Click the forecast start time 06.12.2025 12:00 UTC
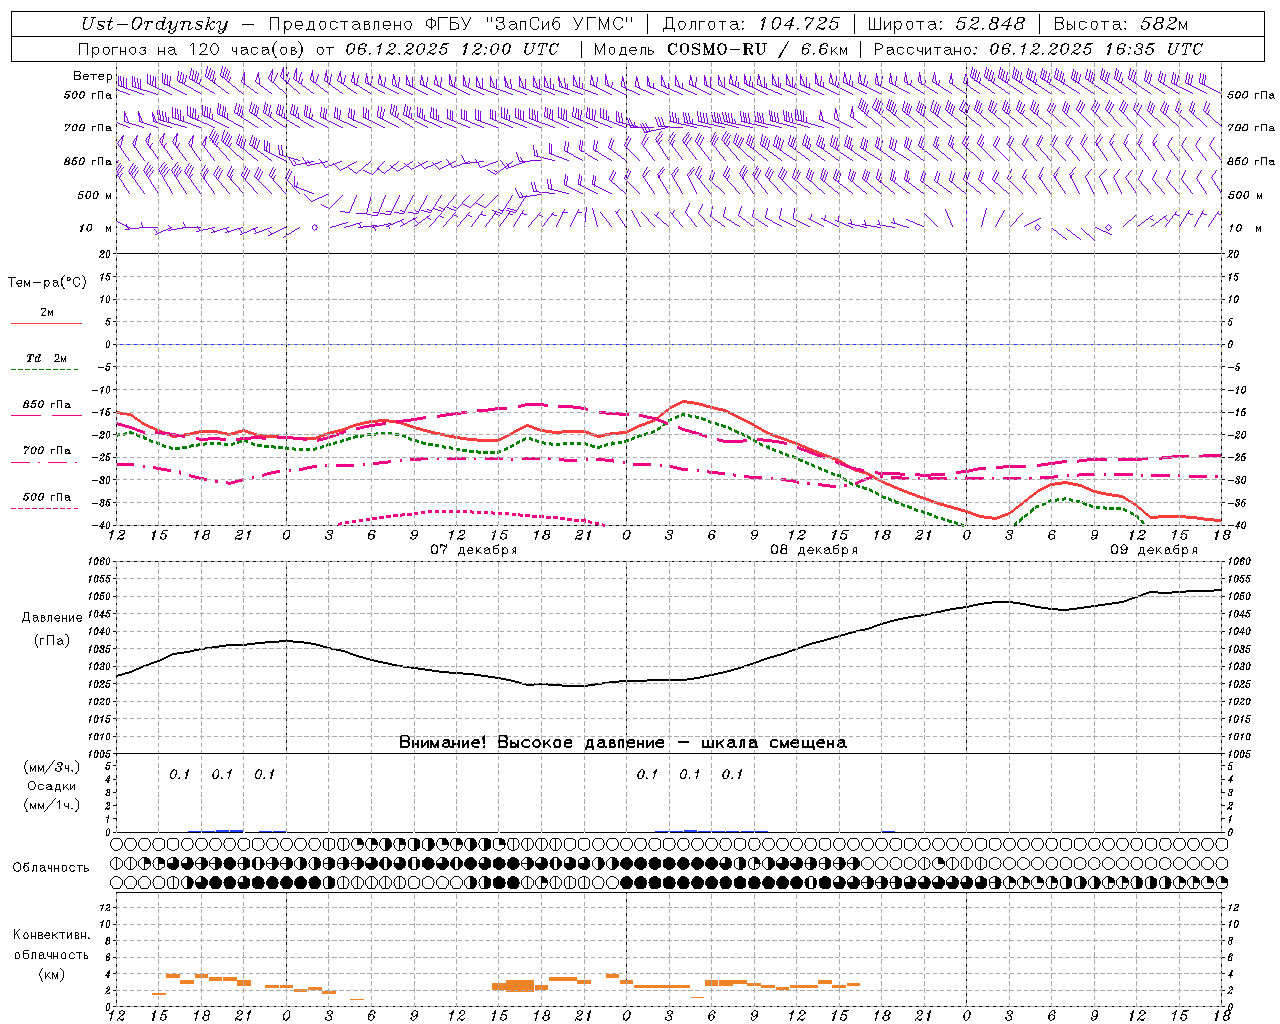This screenshot has height=1024, width=1280. 452,49
